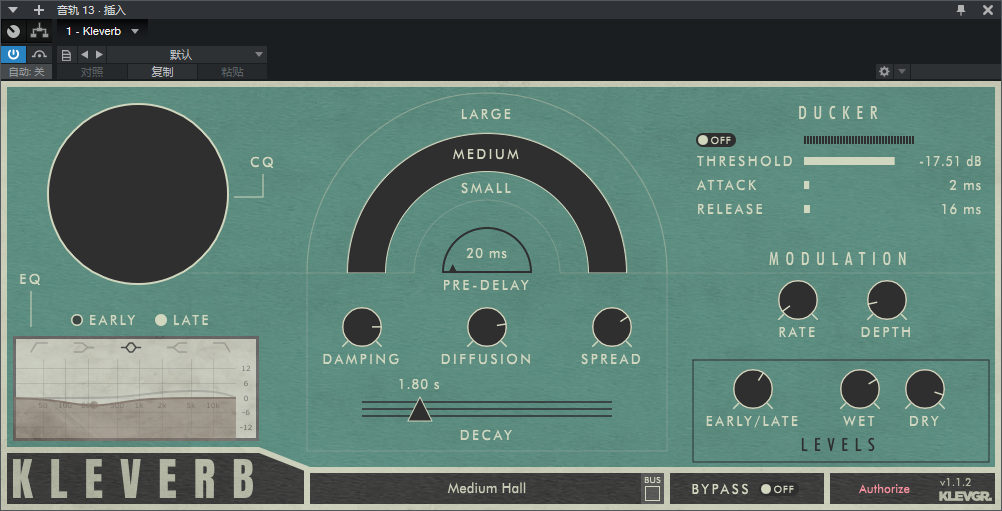Select the high-shelf filter shape in EQ

(x=177, y=347)
